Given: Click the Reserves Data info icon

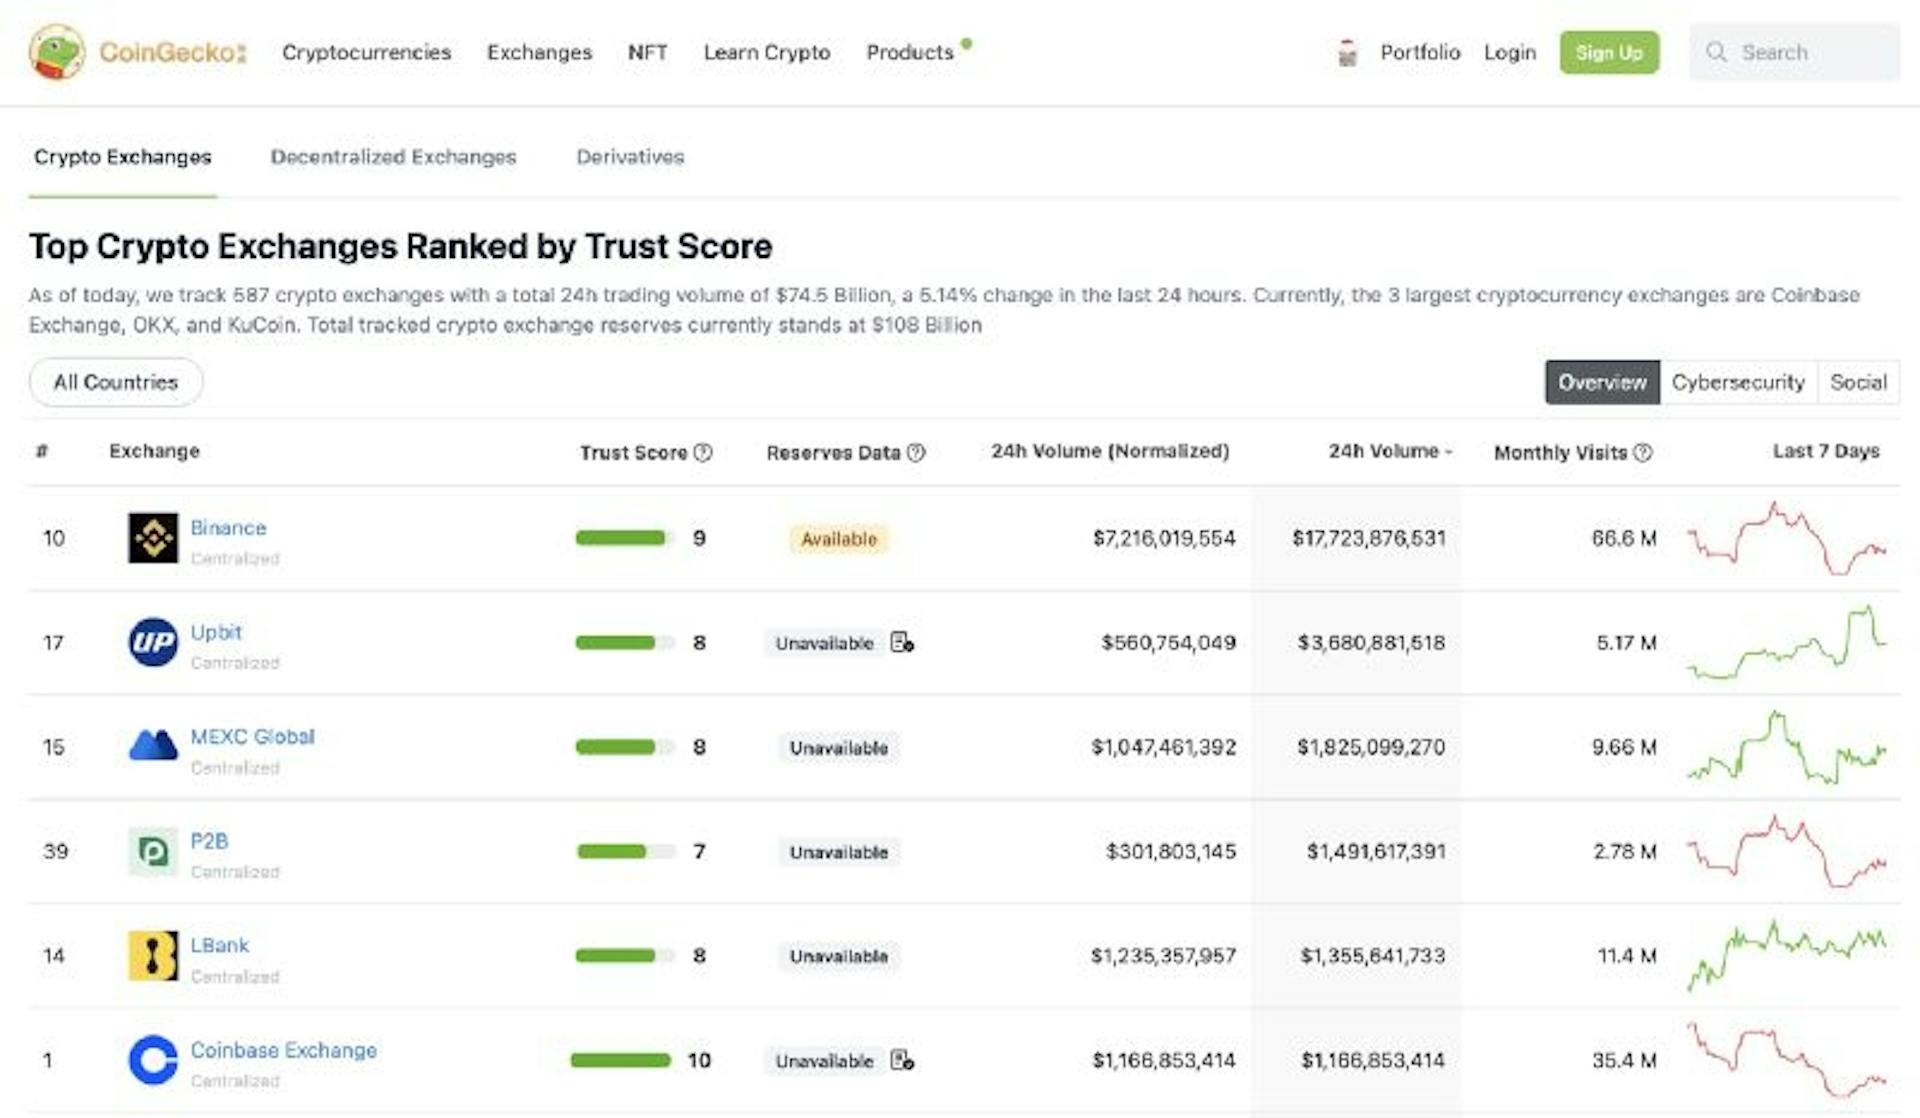Looking at the screenshot, I should [x=916, y=452].
